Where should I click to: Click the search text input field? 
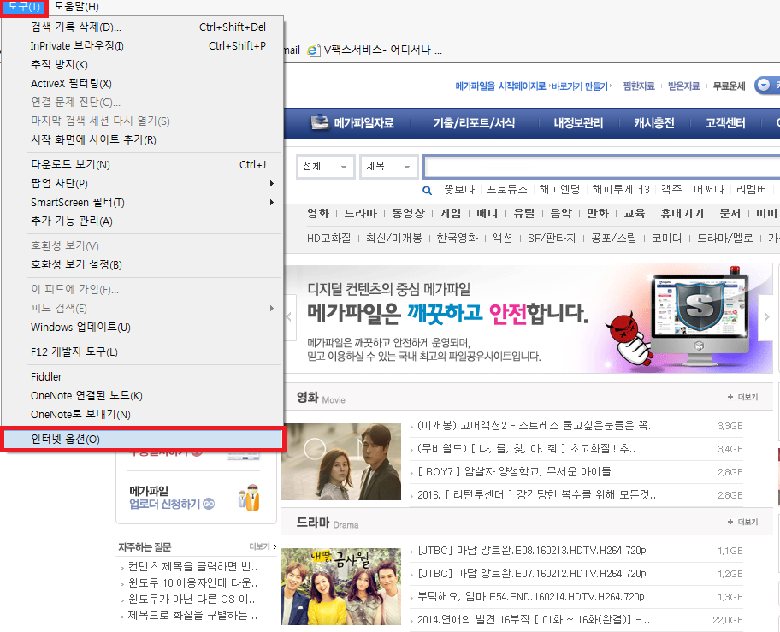pyautogui.click(x=601, y=167)
